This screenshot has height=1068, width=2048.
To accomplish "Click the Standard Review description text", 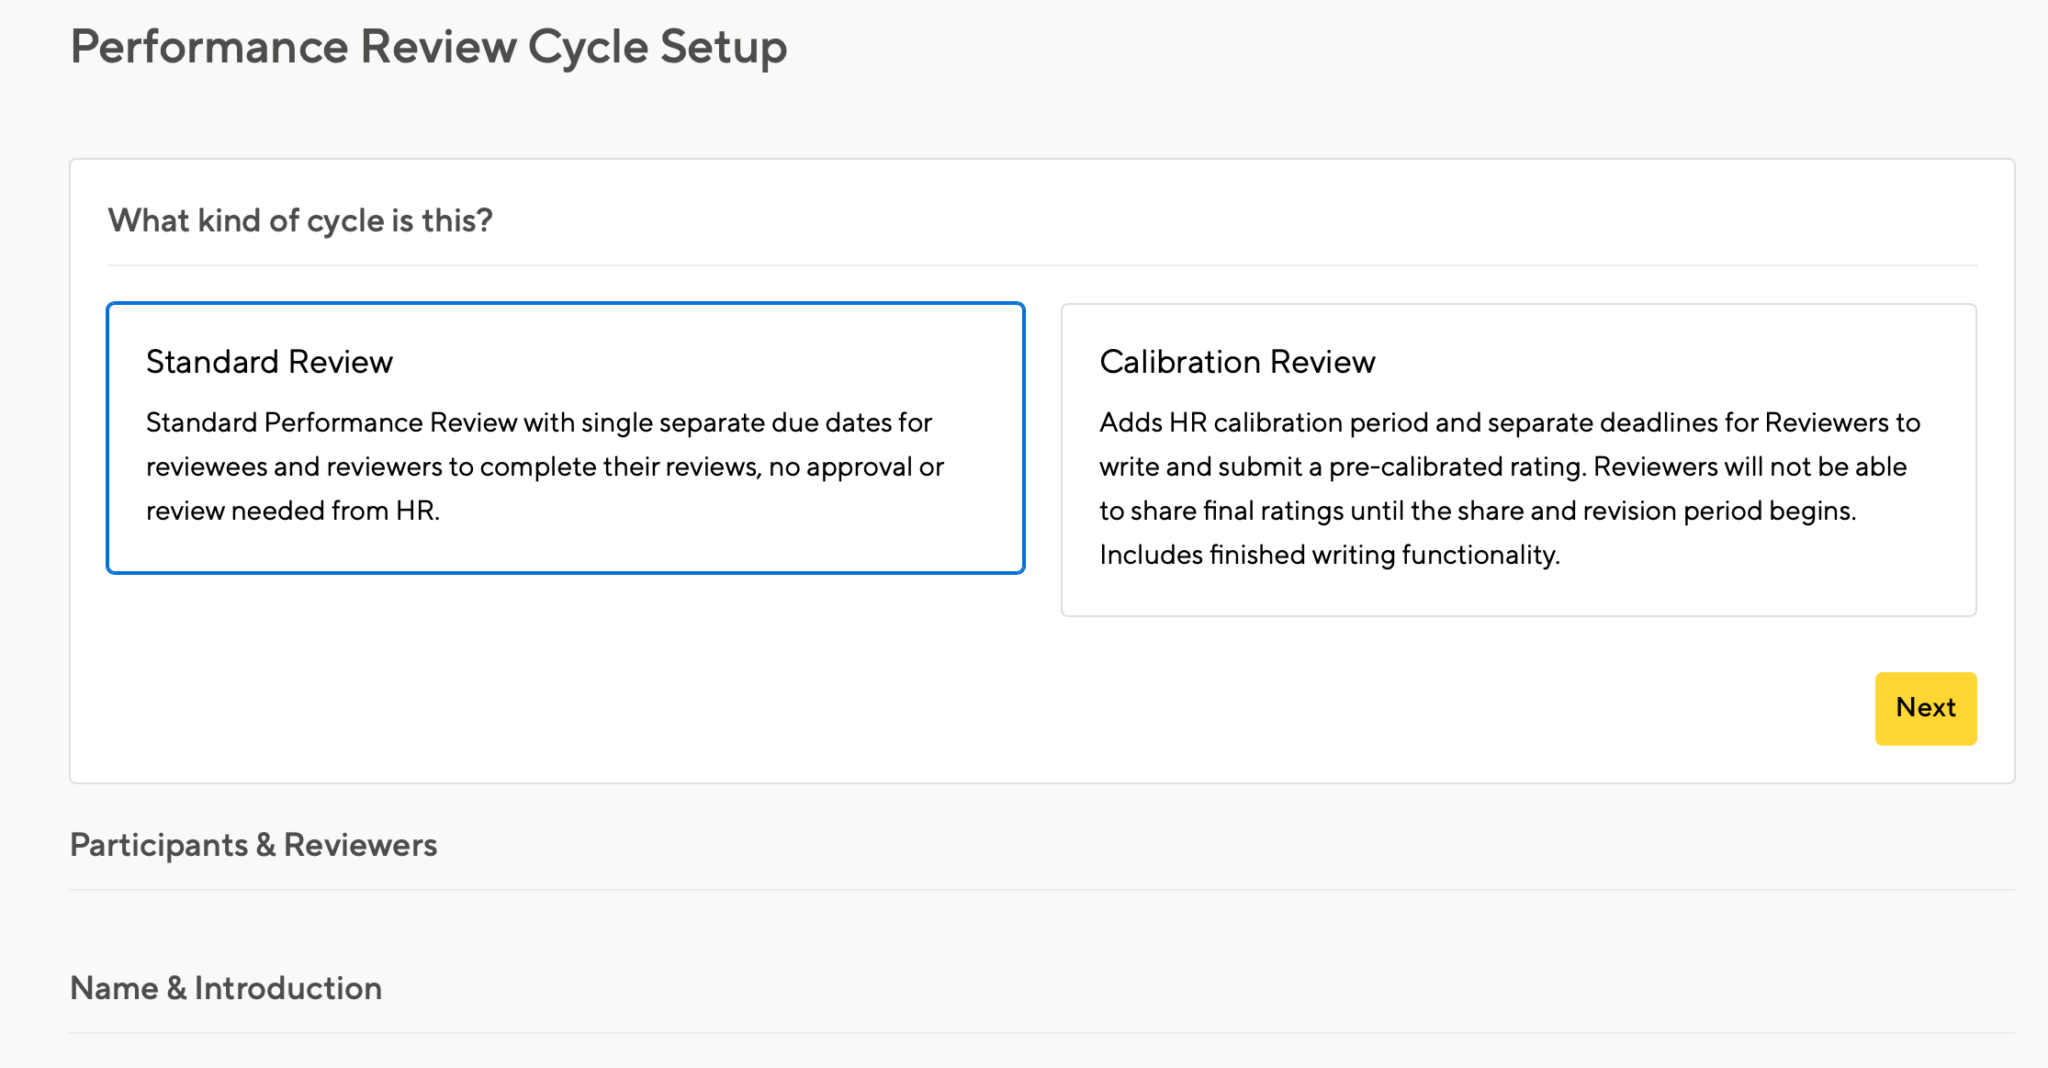I will [x=544, y=466].
